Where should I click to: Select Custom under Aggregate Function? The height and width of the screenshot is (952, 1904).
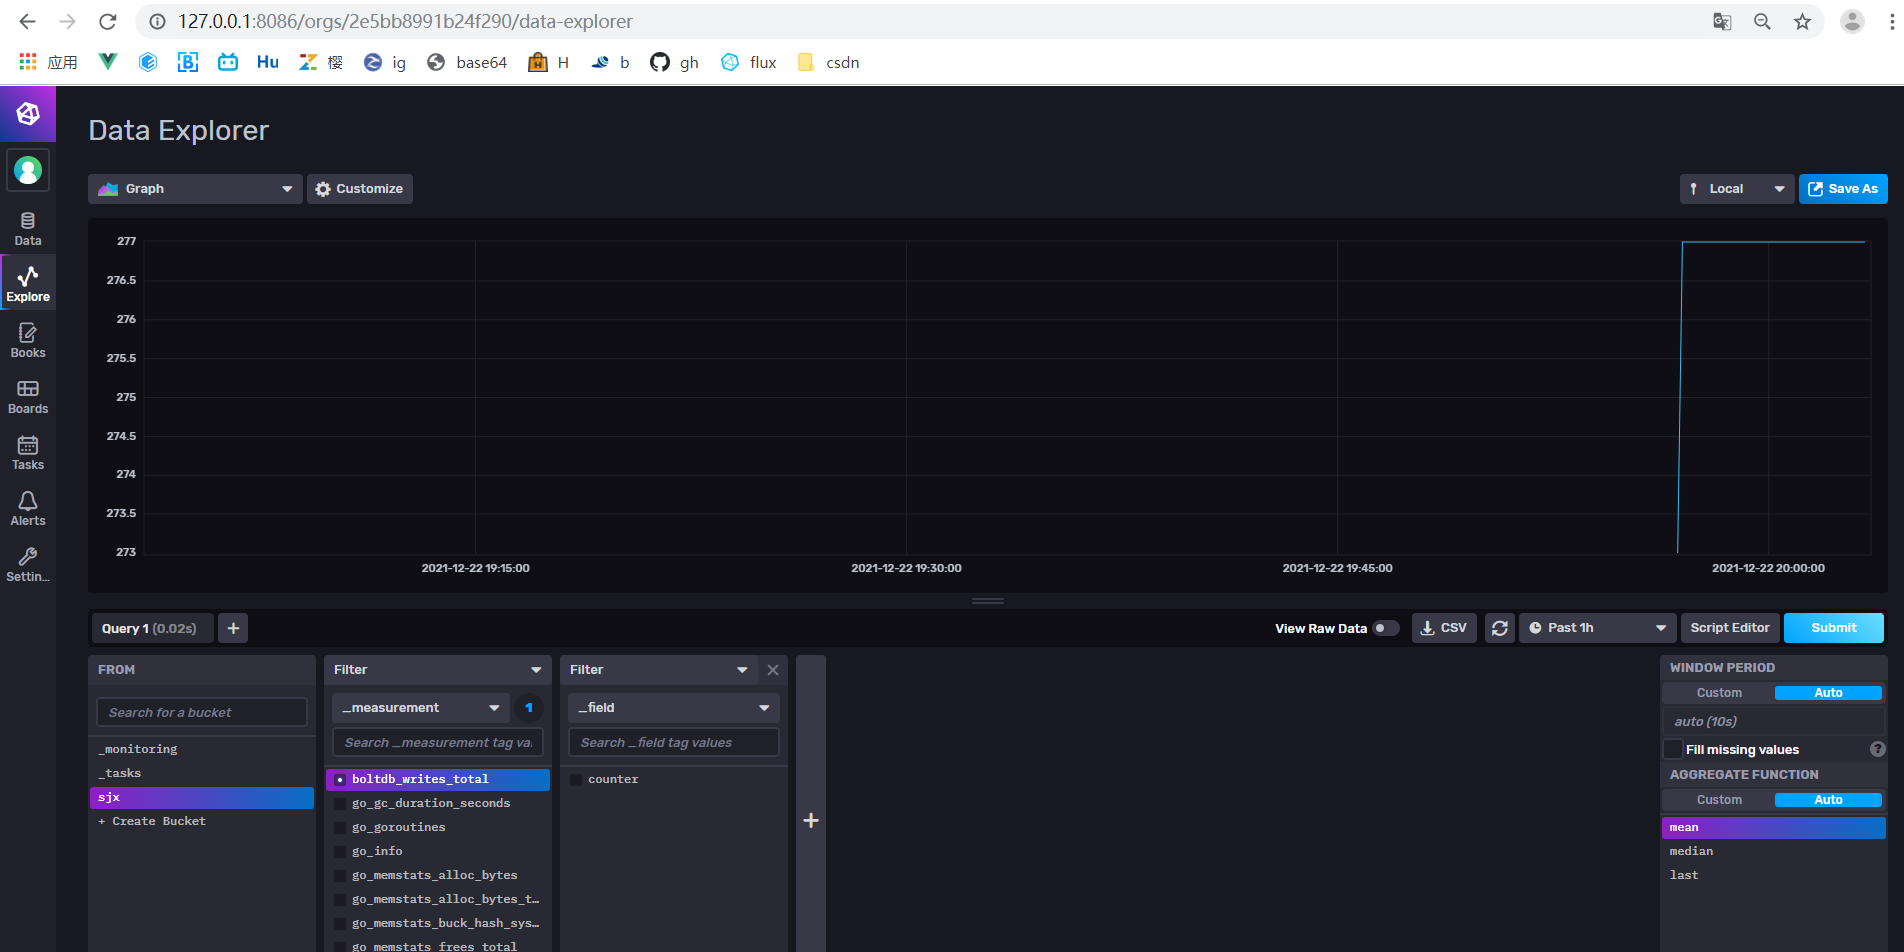(x=1718, y=799)
